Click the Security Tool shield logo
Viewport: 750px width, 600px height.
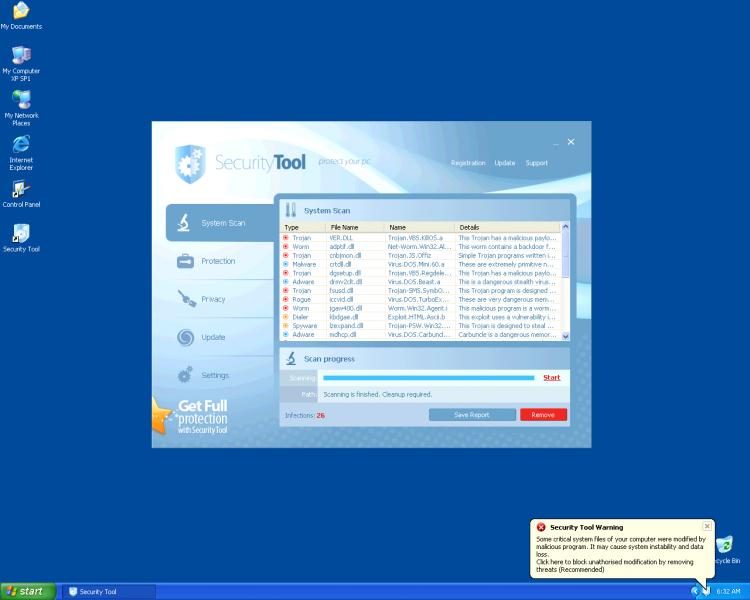(x=190, y=164)
